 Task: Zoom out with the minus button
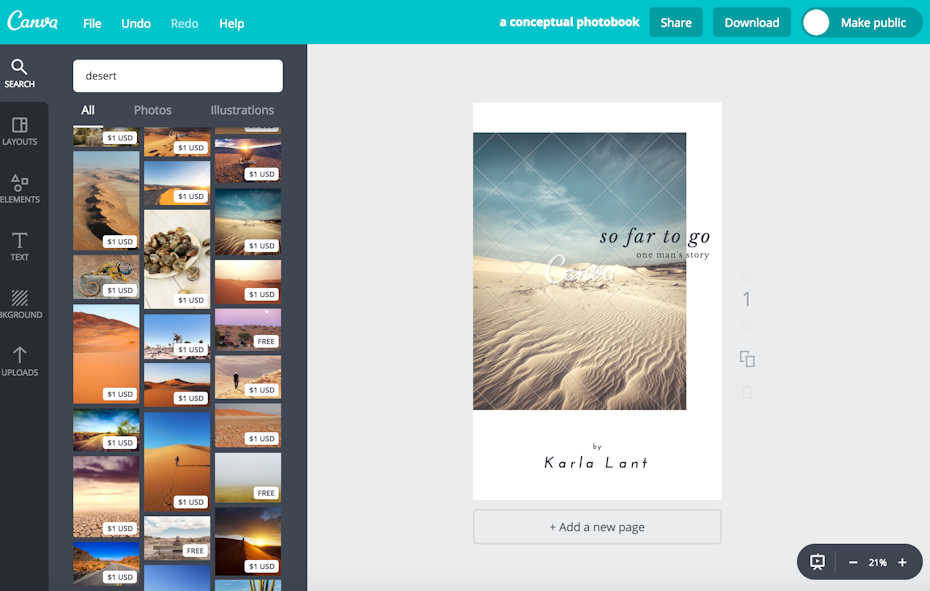(853, 562)
